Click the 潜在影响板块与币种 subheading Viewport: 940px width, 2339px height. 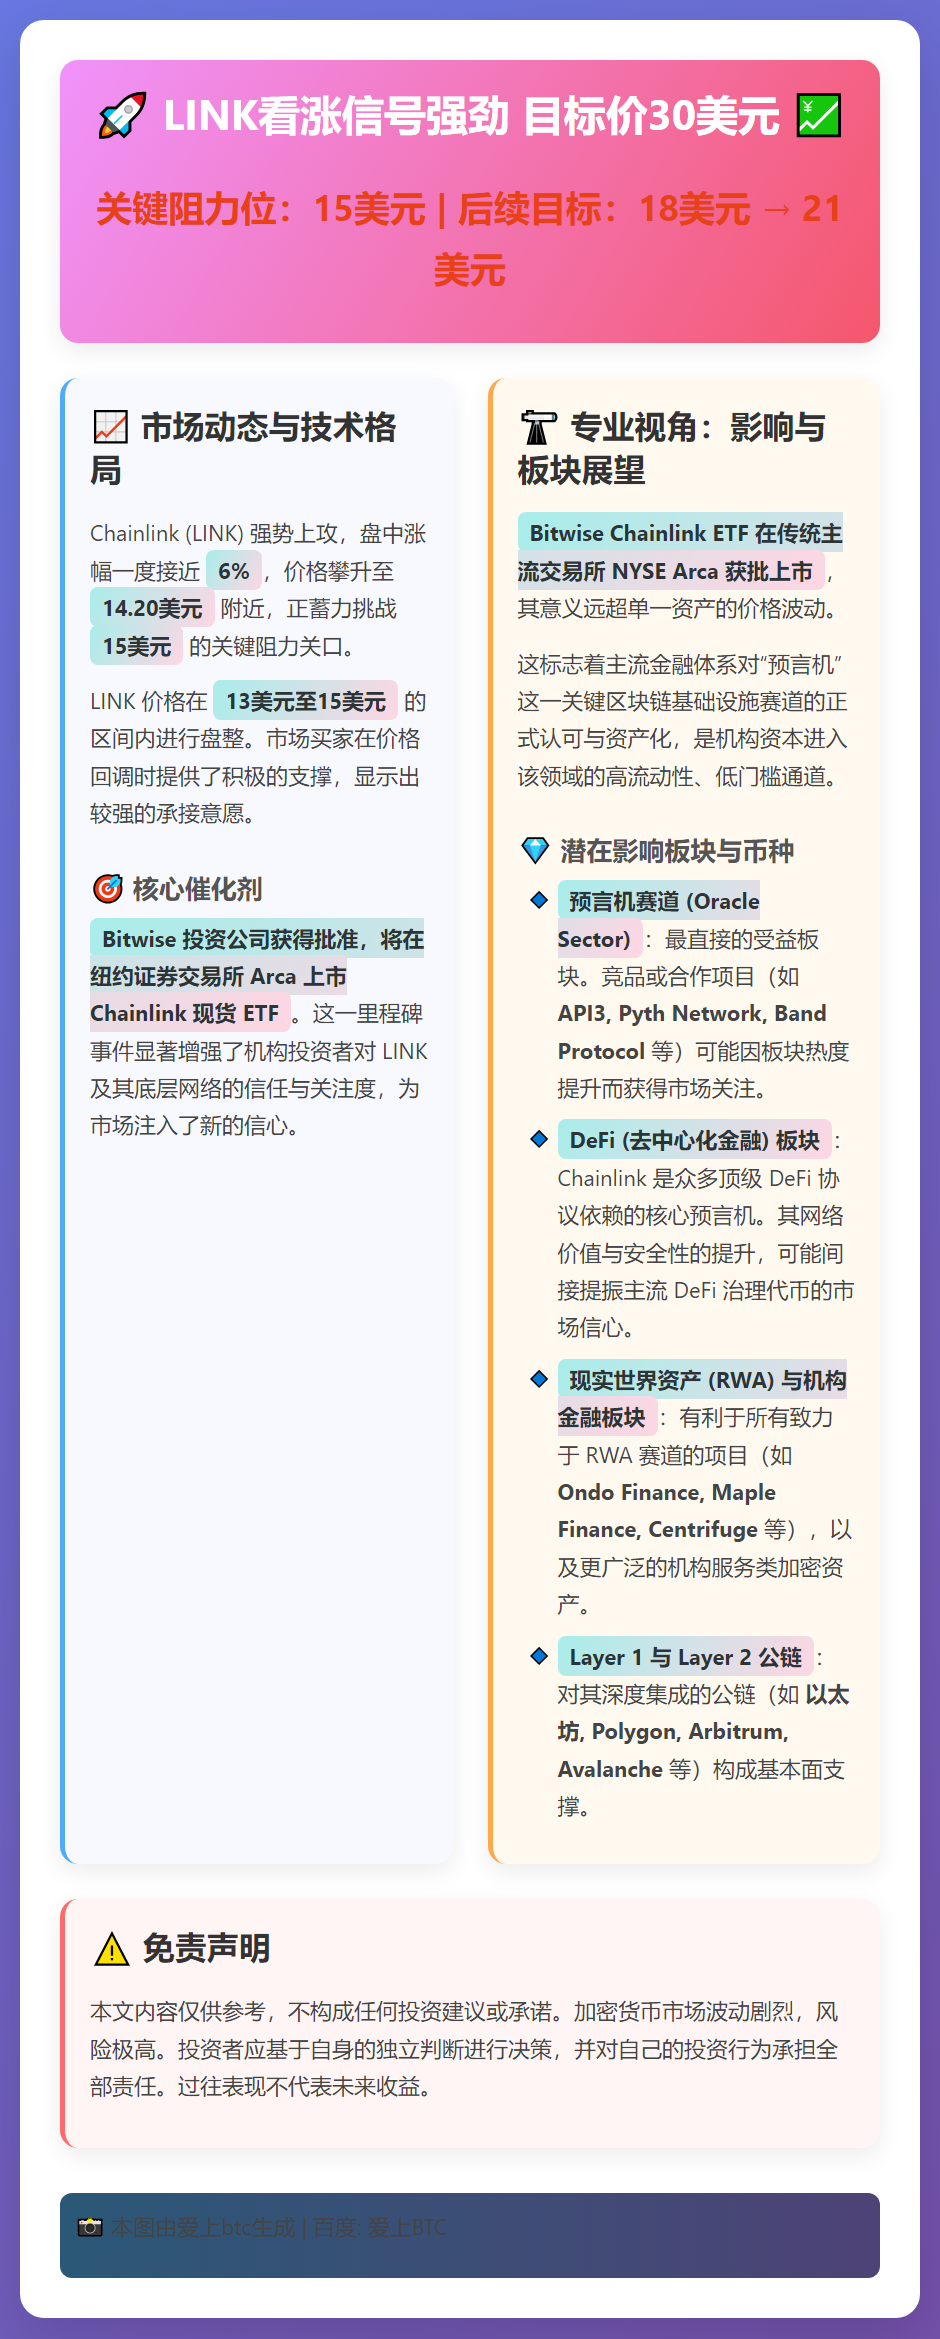point(677,851)
